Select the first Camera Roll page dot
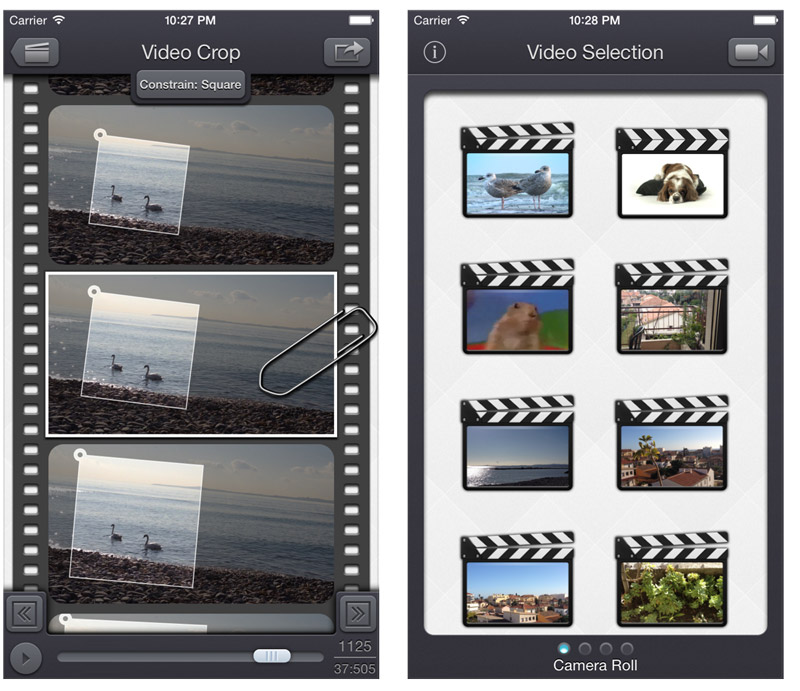The height and width of the screenshot is (691, 800). click(565, 649)
